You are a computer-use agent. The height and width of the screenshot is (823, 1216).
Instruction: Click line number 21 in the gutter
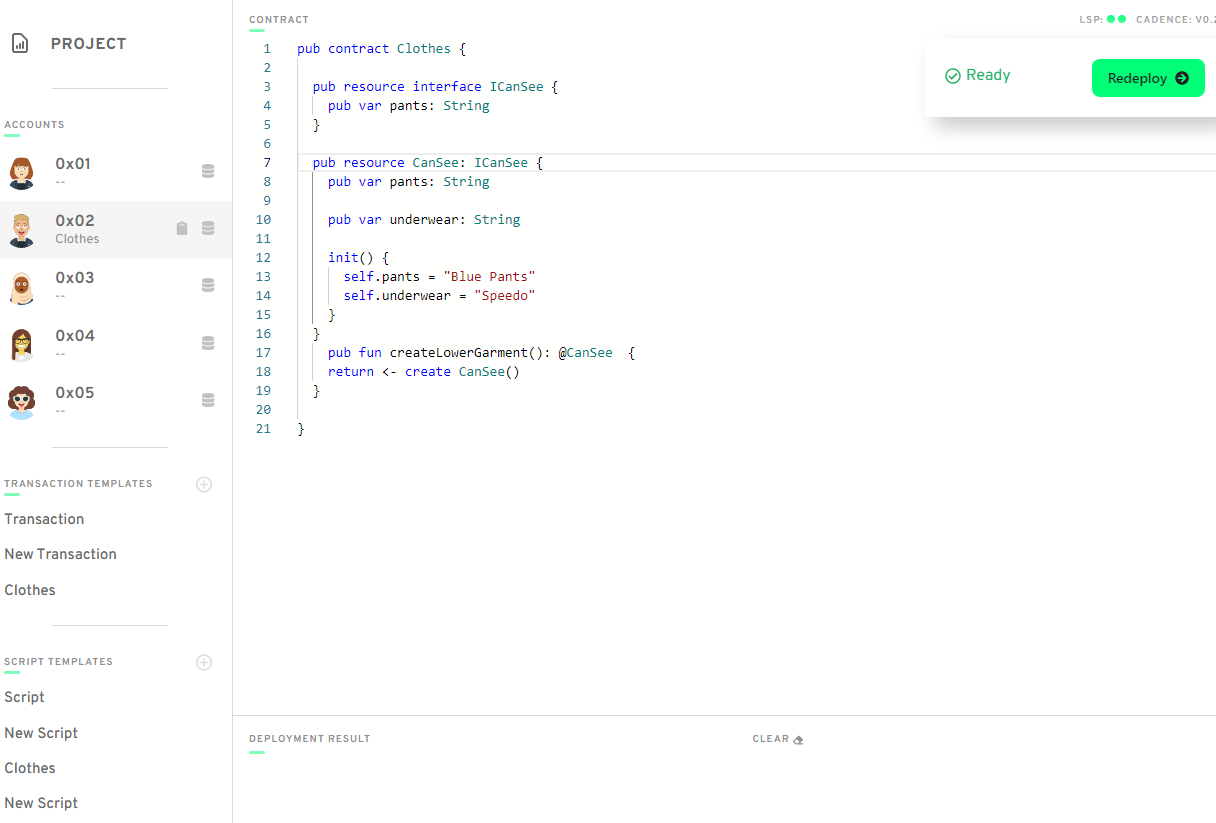(x=263, y=428)
